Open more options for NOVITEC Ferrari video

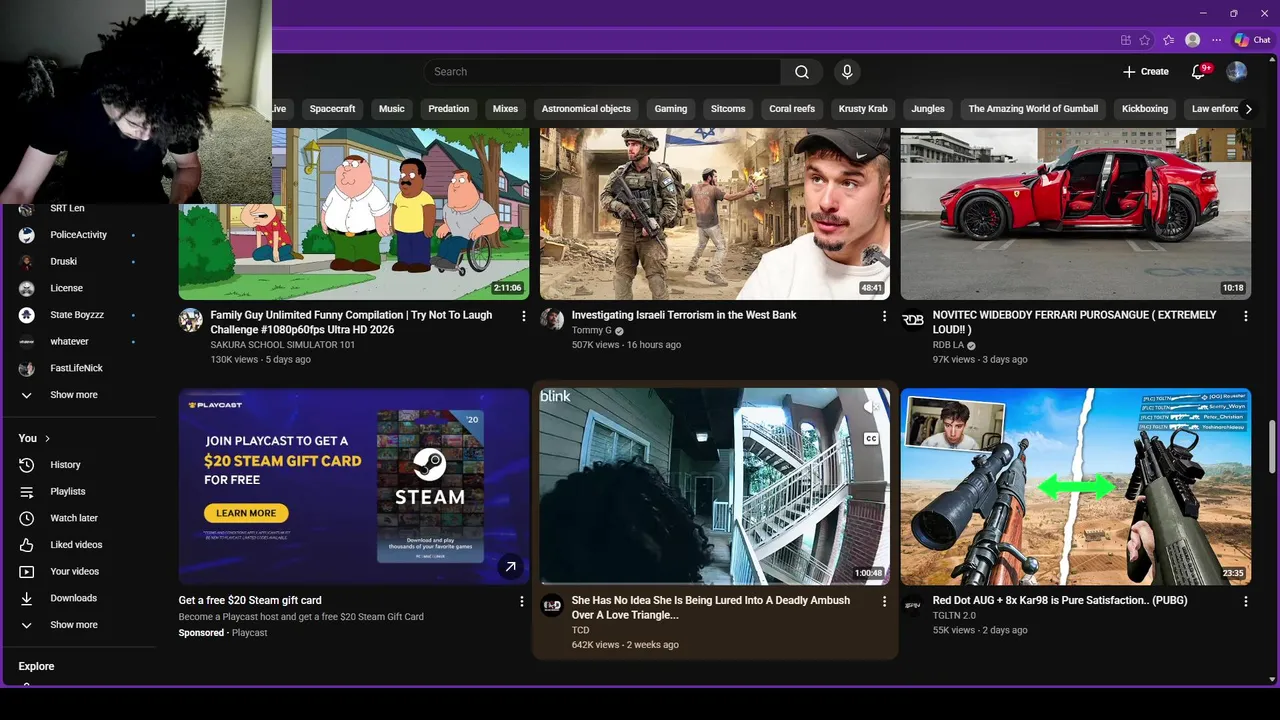coord(1245,316)
